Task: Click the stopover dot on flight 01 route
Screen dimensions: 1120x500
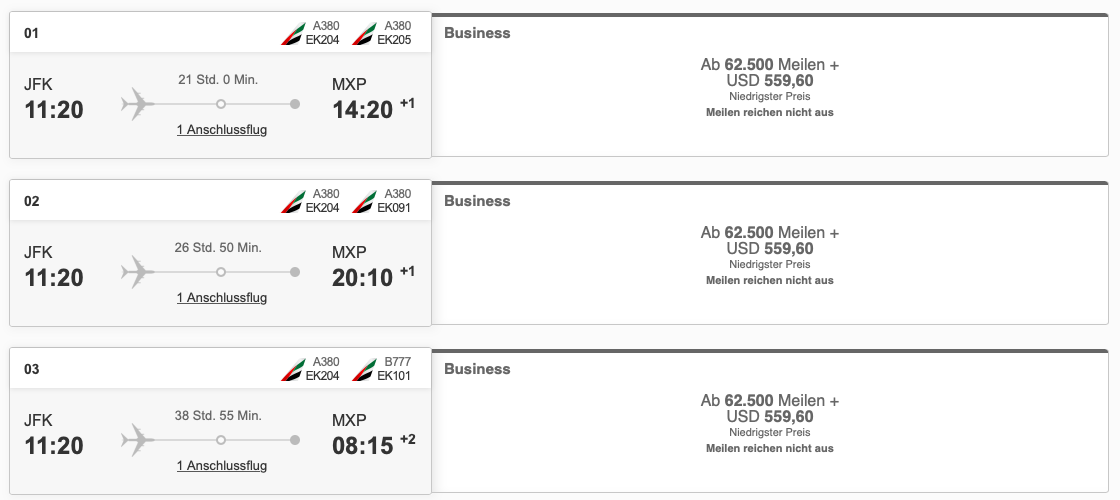Action: pyautogui.click(x=221, y=104)
